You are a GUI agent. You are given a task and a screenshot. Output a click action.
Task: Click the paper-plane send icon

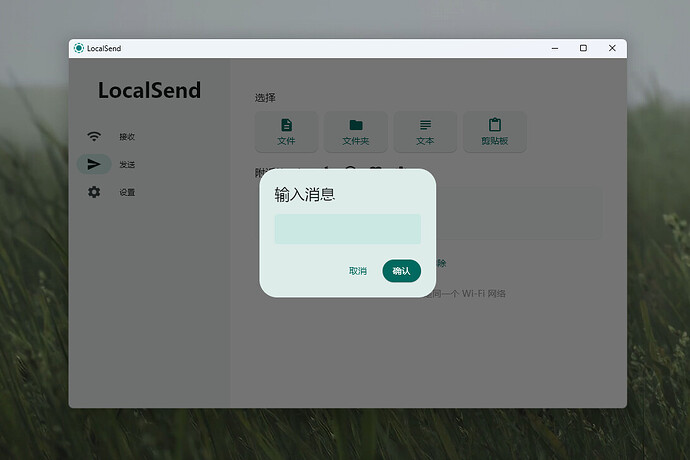94,164
